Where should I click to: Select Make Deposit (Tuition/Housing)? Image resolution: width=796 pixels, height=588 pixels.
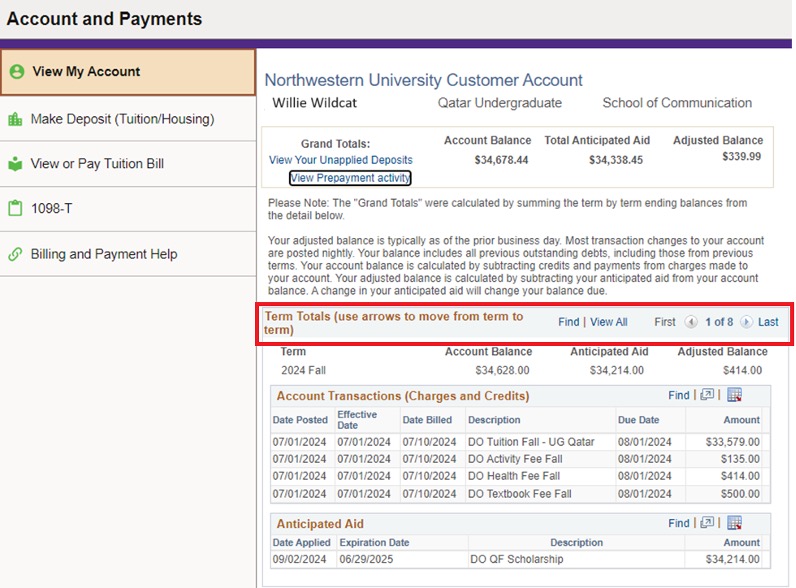coord(127,119)
